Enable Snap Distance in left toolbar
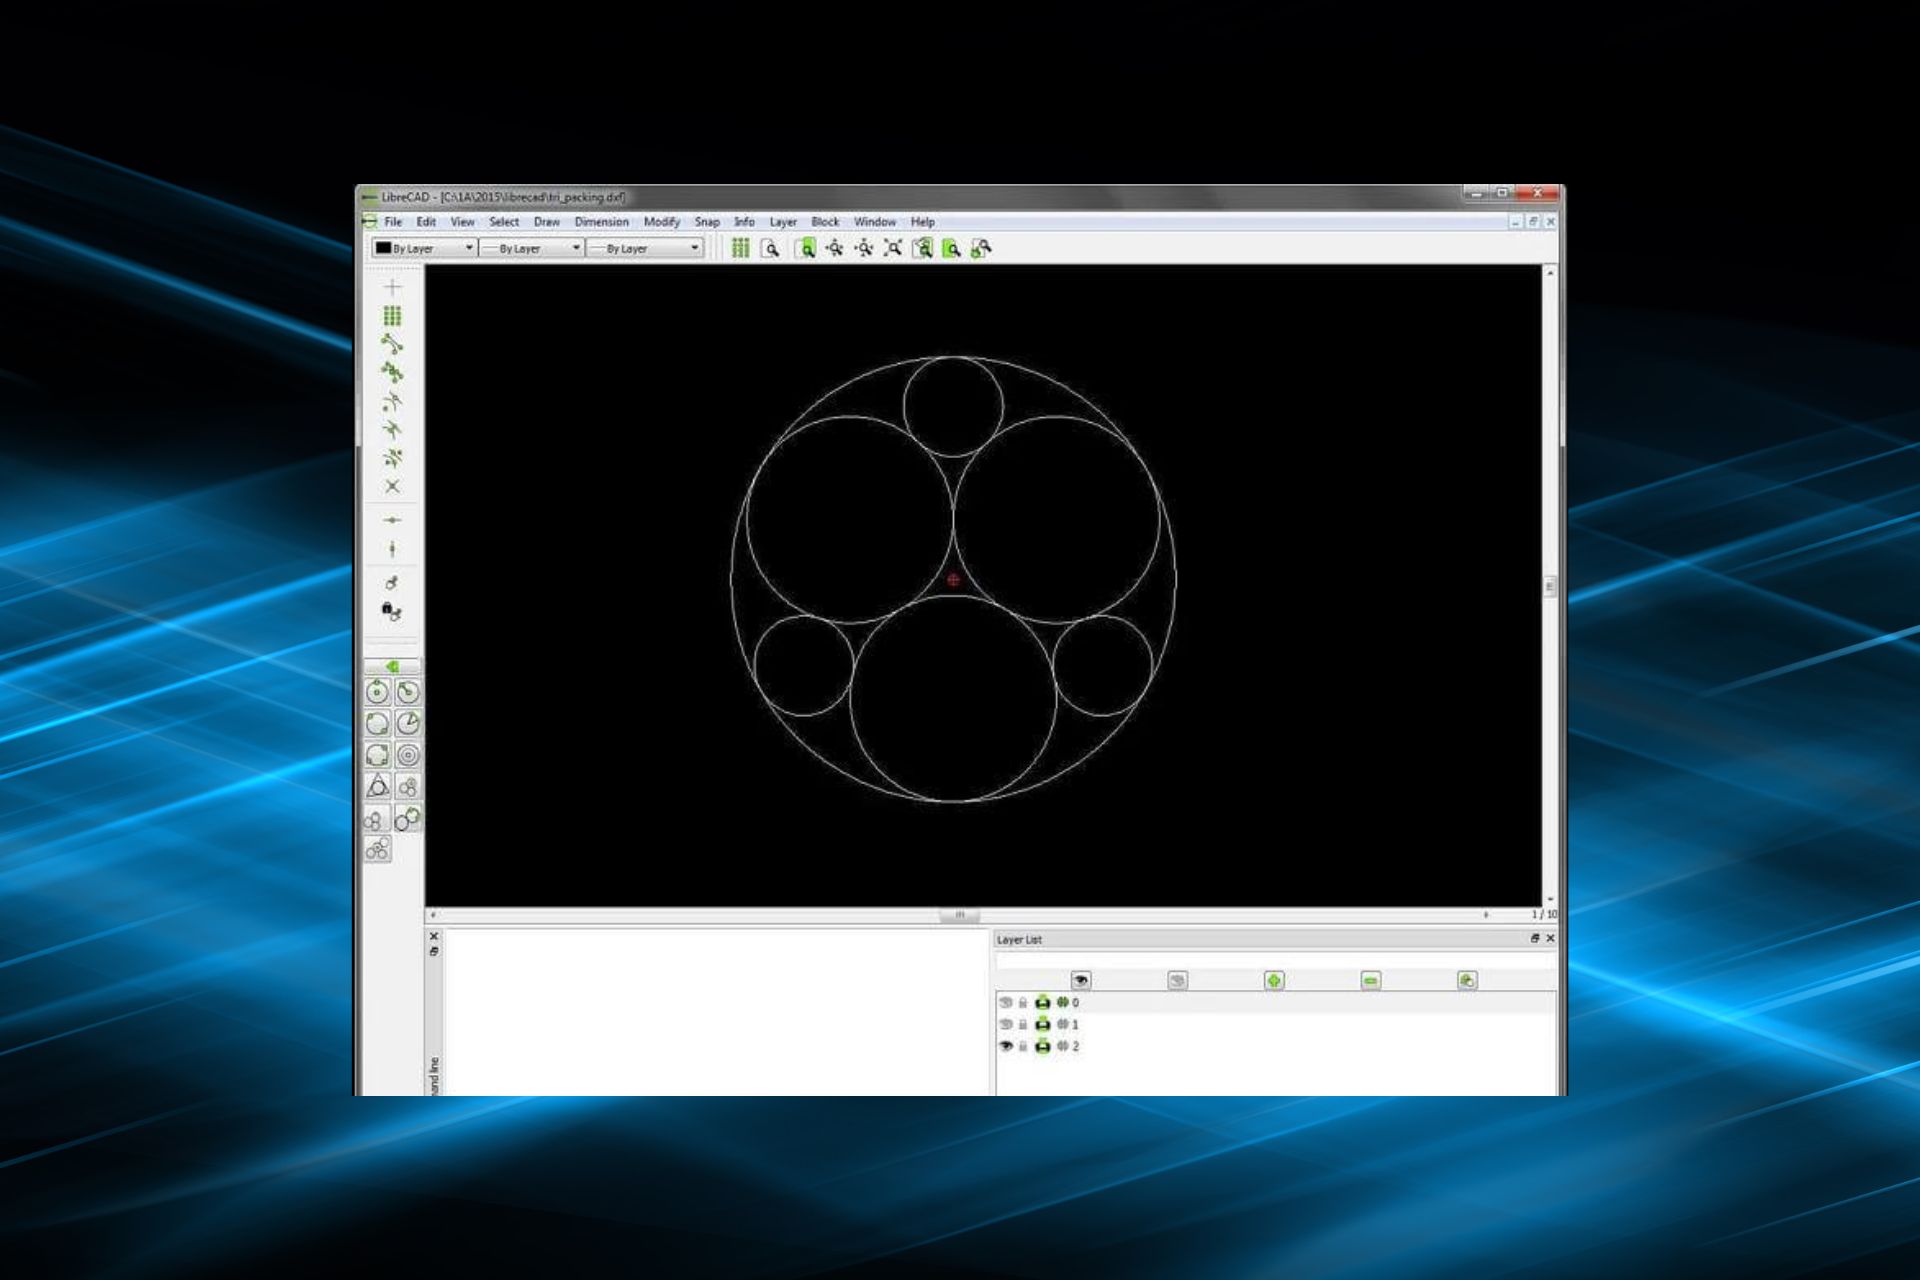Screen dimensions: 1920x1280 [x=392, y=458]
